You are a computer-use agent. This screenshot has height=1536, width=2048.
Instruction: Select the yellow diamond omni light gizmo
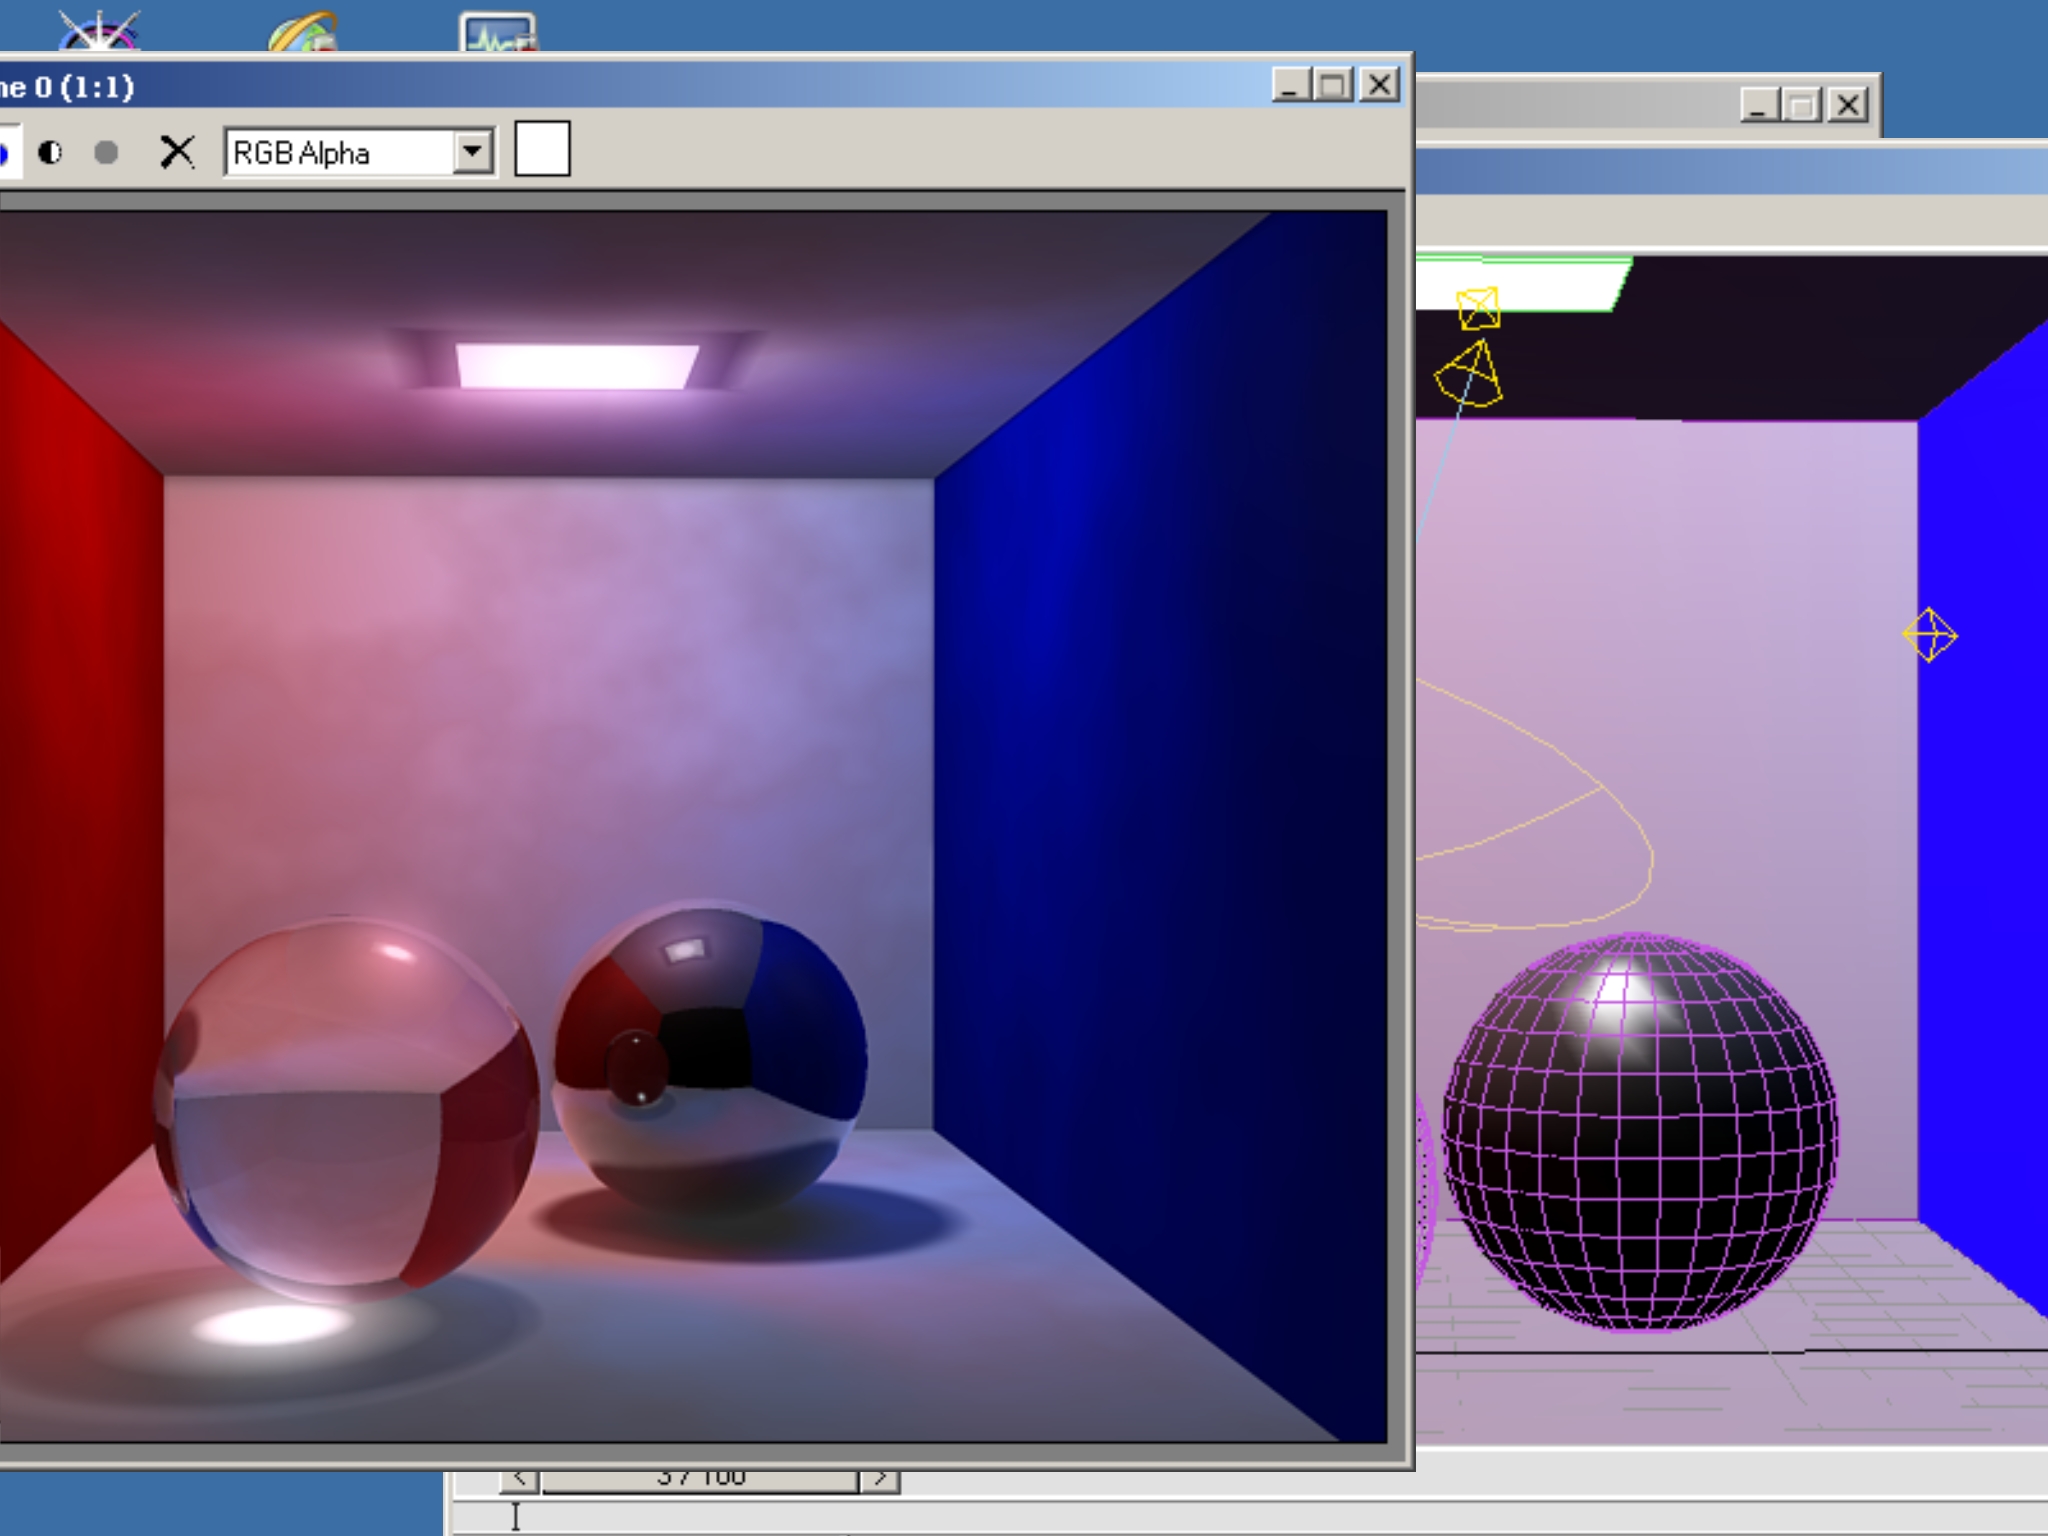[1929, 635]
